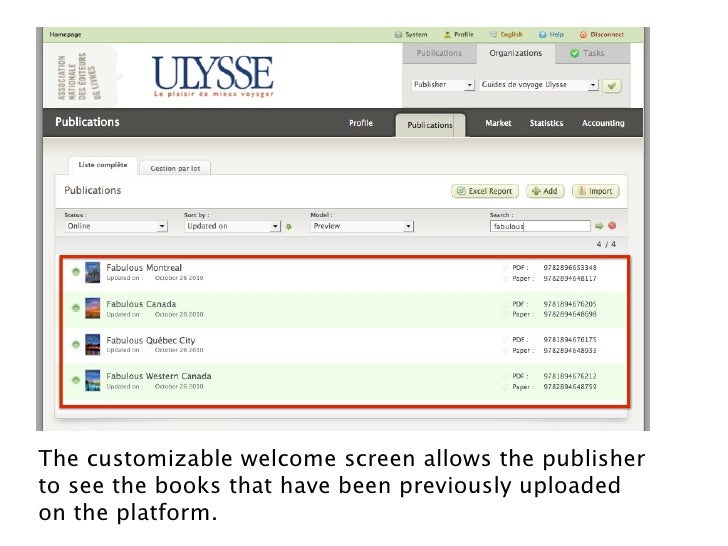Click the Import button
The image size is (728, 546).
[x=596, y=191]
